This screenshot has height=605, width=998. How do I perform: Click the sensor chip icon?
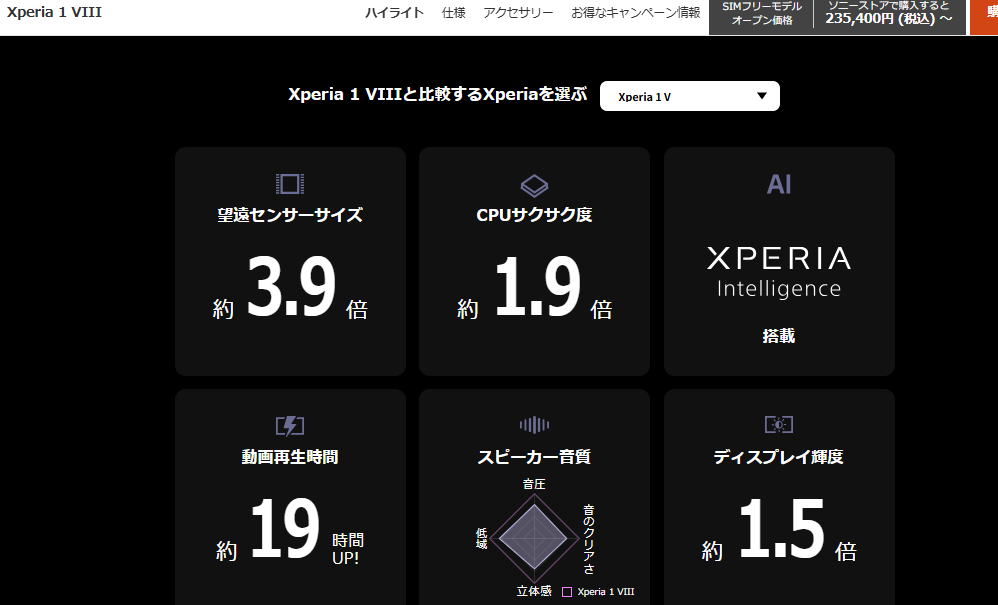(290, 184)
